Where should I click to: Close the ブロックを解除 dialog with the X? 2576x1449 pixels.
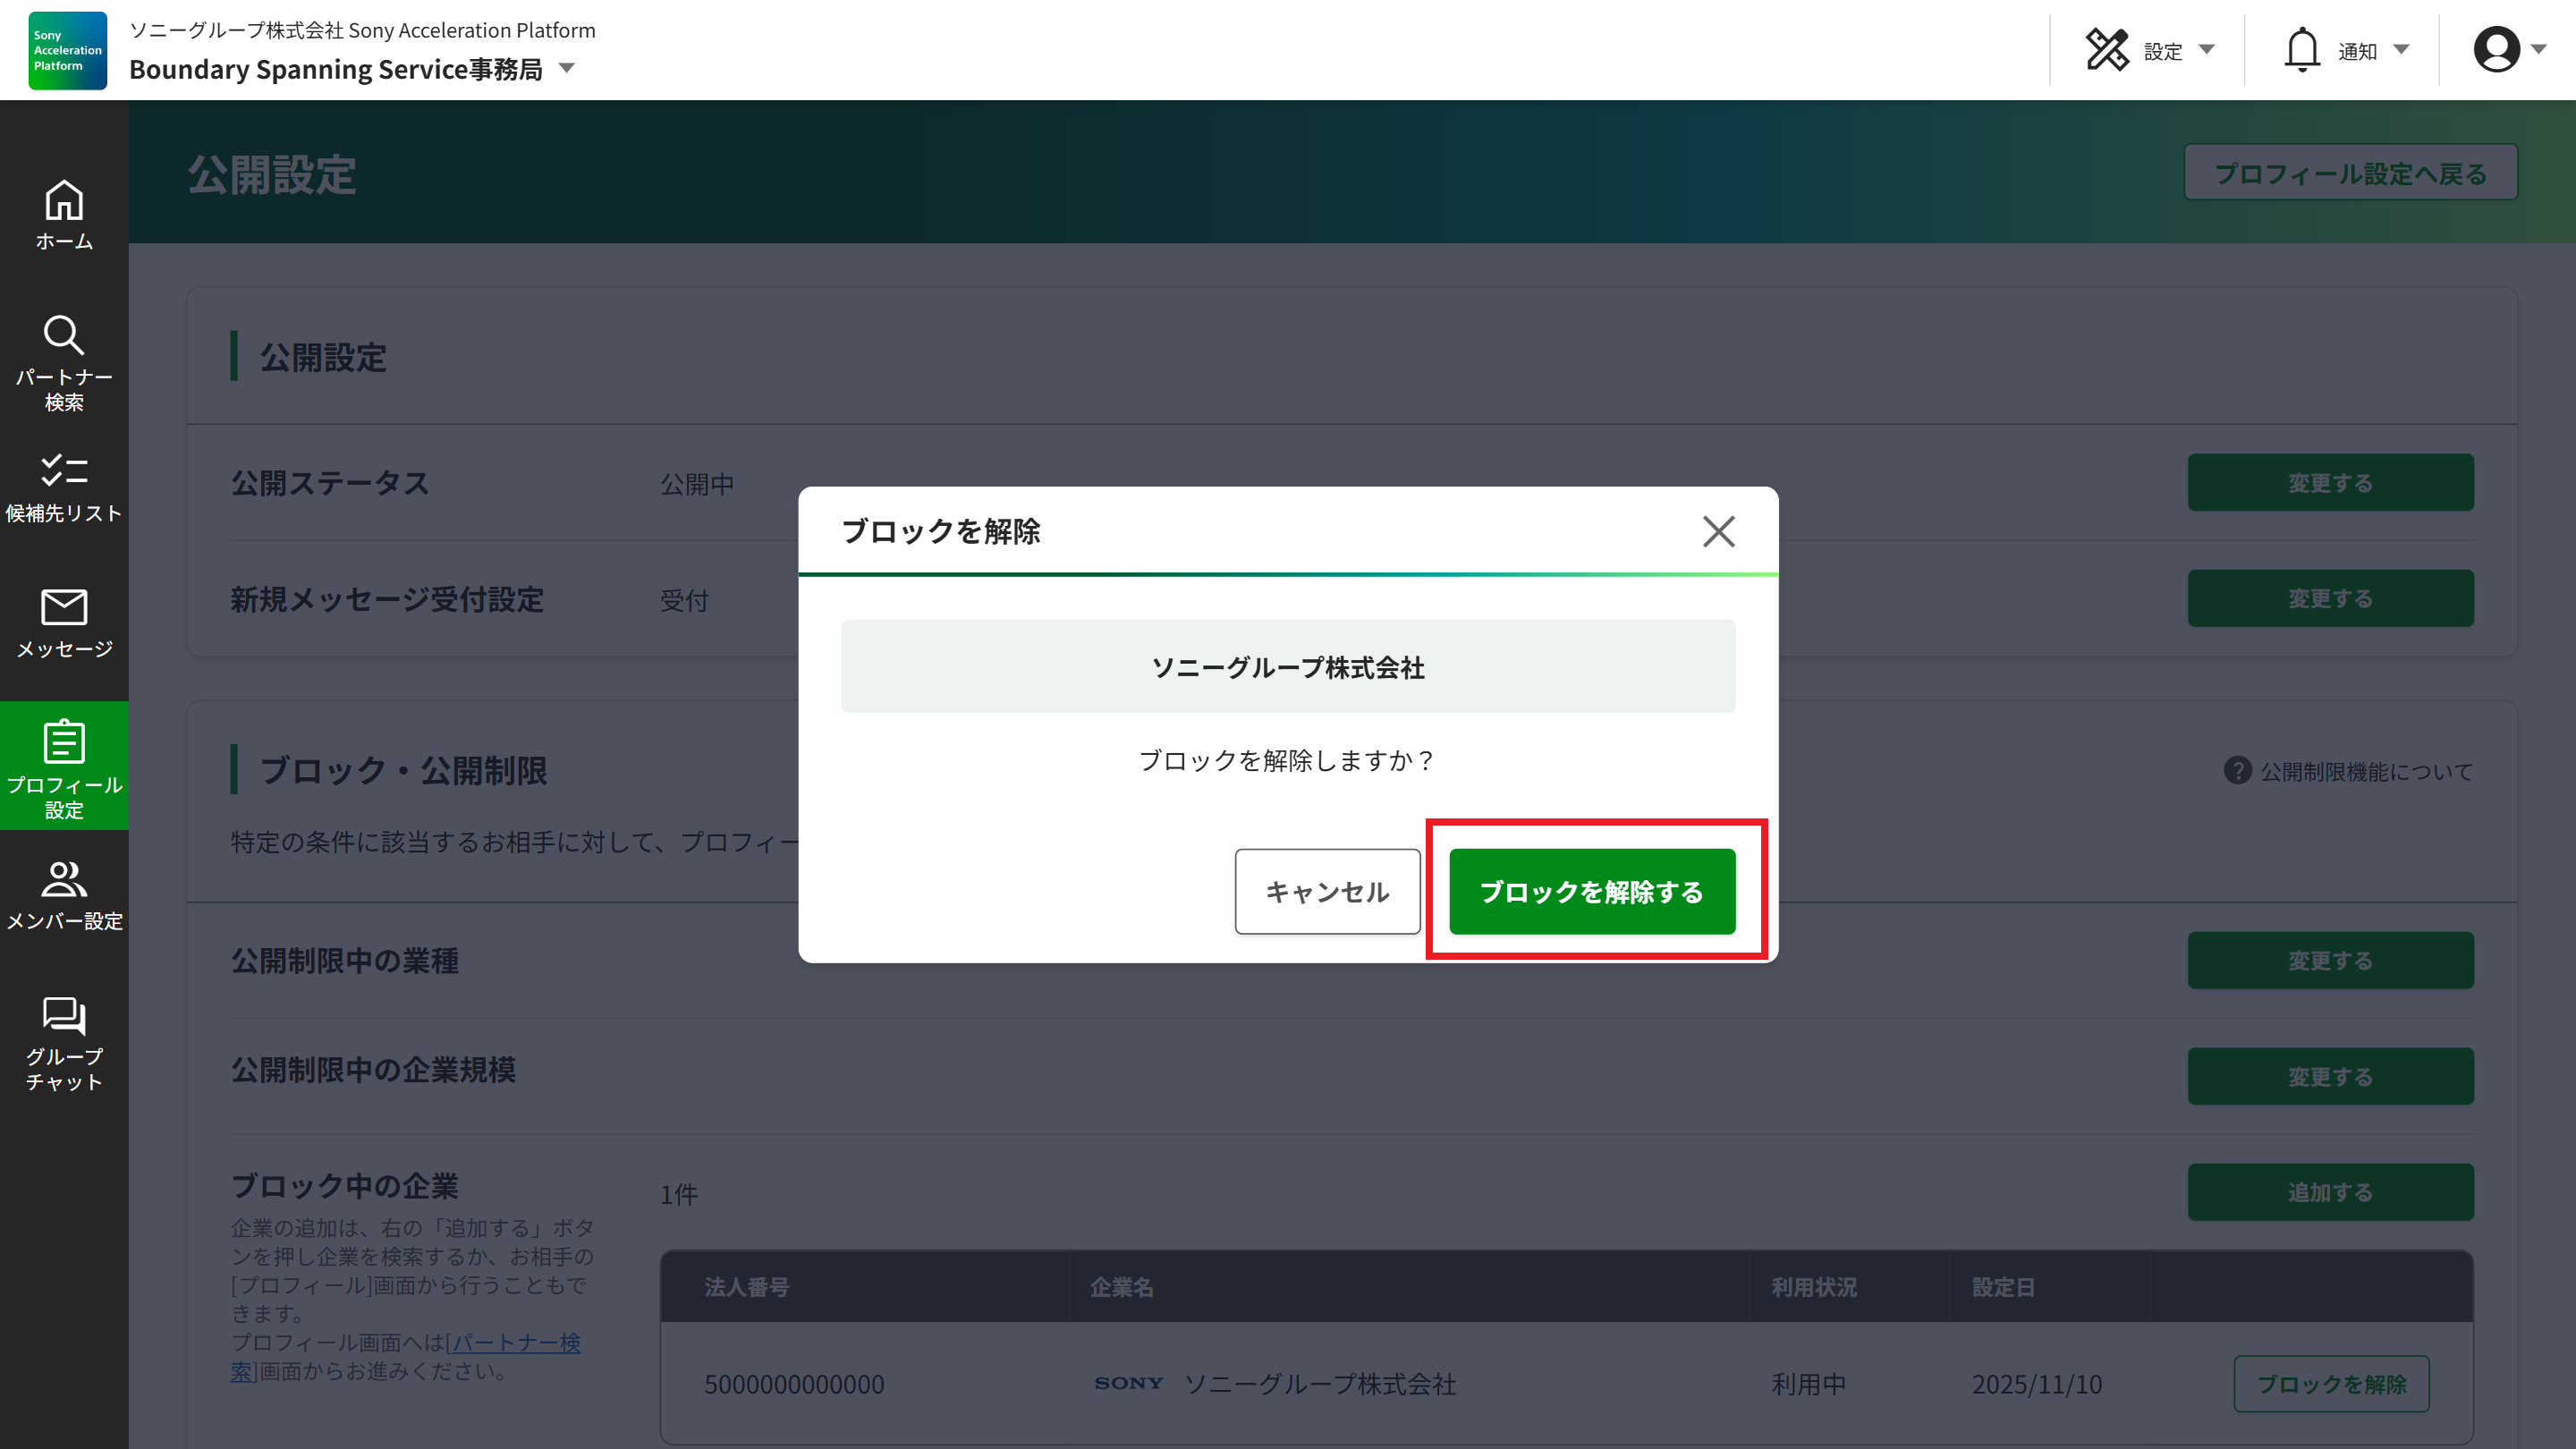(1719, 532)
